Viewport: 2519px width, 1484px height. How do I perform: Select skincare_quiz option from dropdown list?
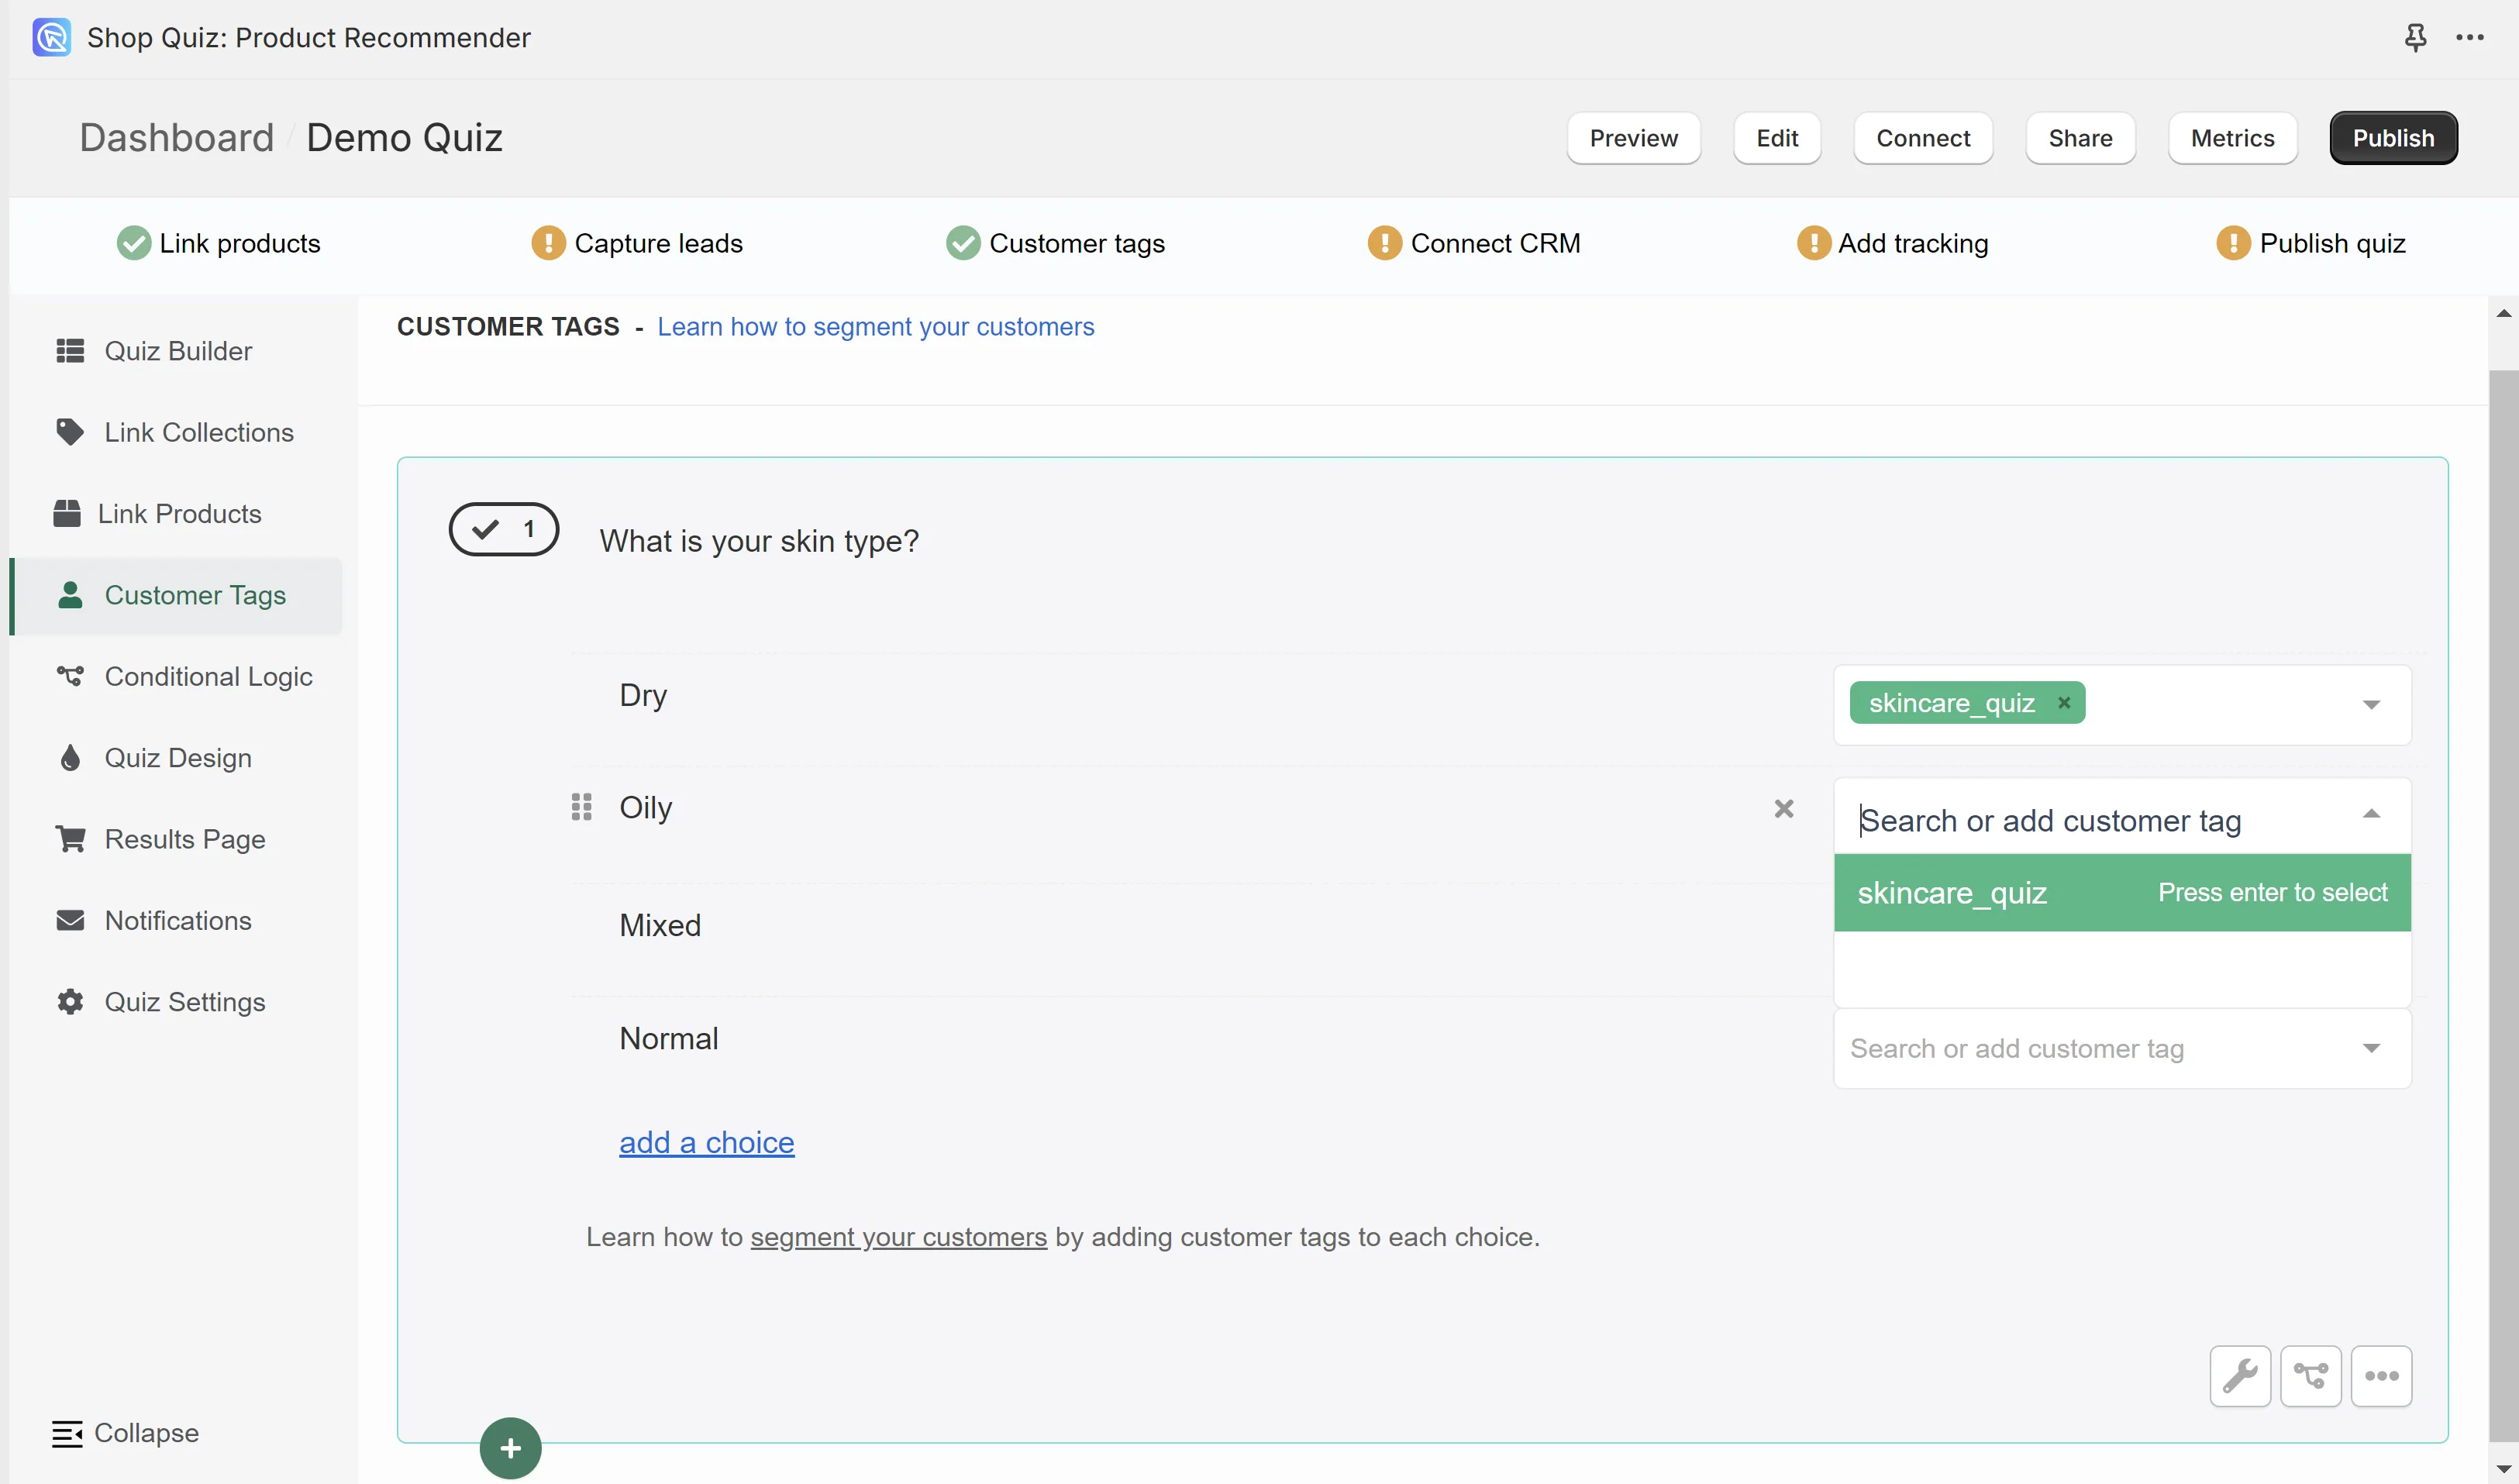[x=2121, y=892]
